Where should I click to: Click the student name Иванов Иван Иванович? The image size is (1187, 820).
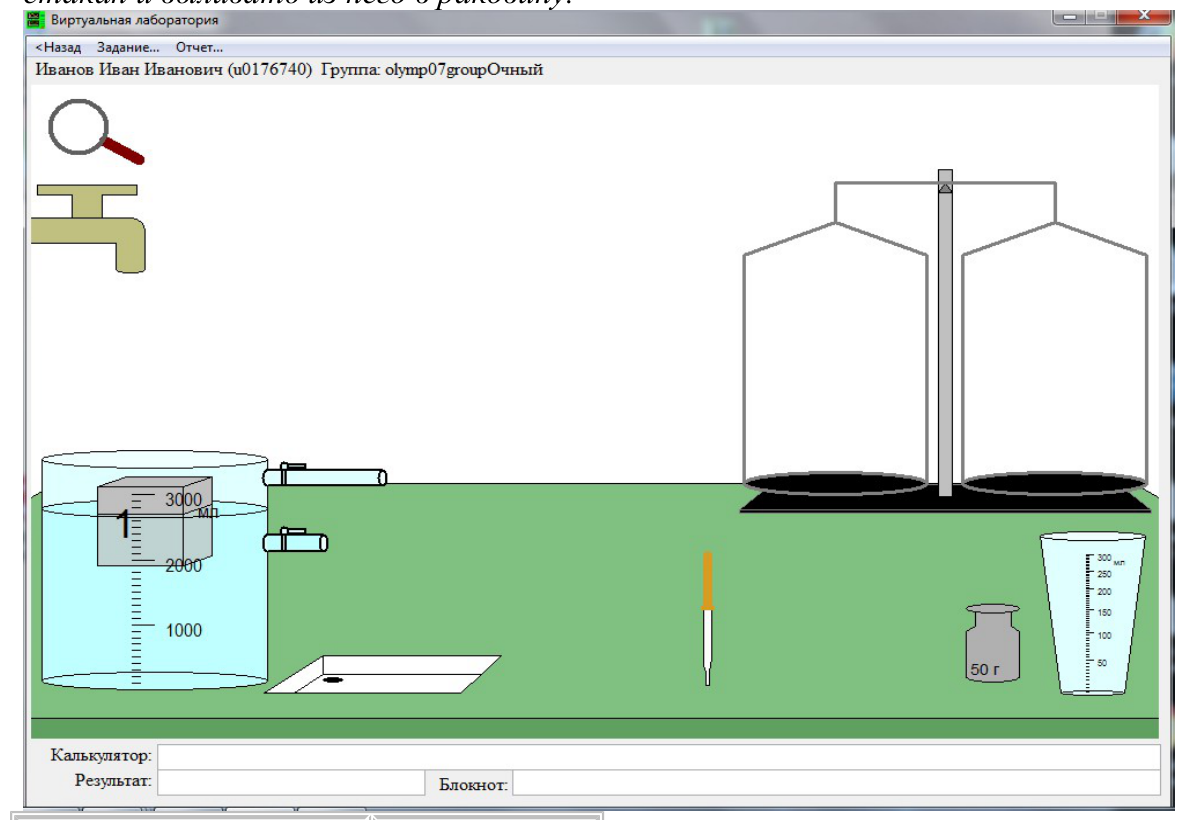click(129, 70)
